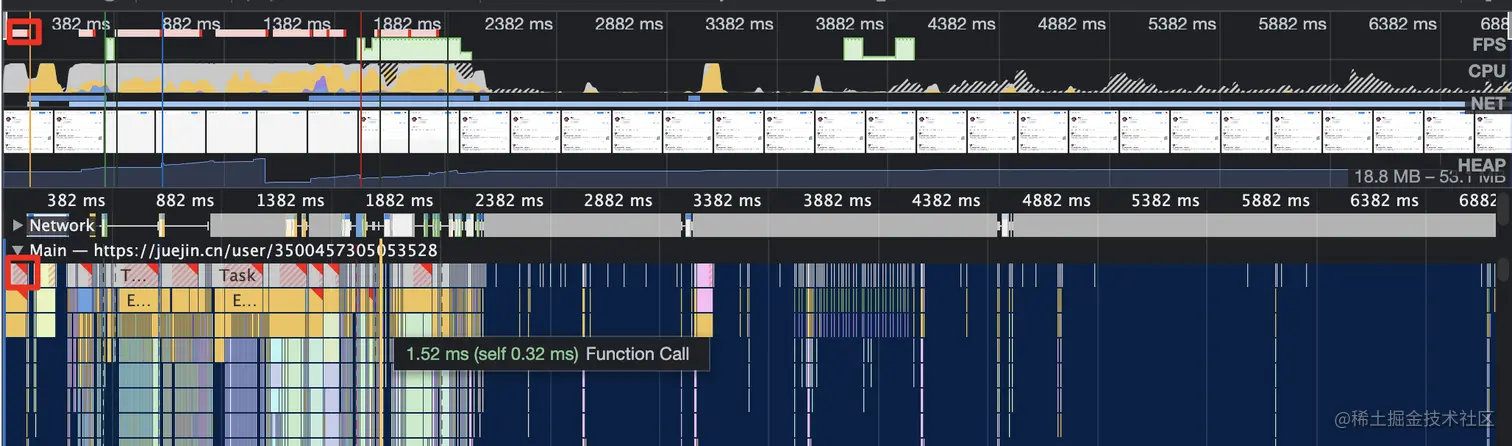
Task: Grab the vertical scrollbar beside the Main track
Action: (x=1503, y=269)
